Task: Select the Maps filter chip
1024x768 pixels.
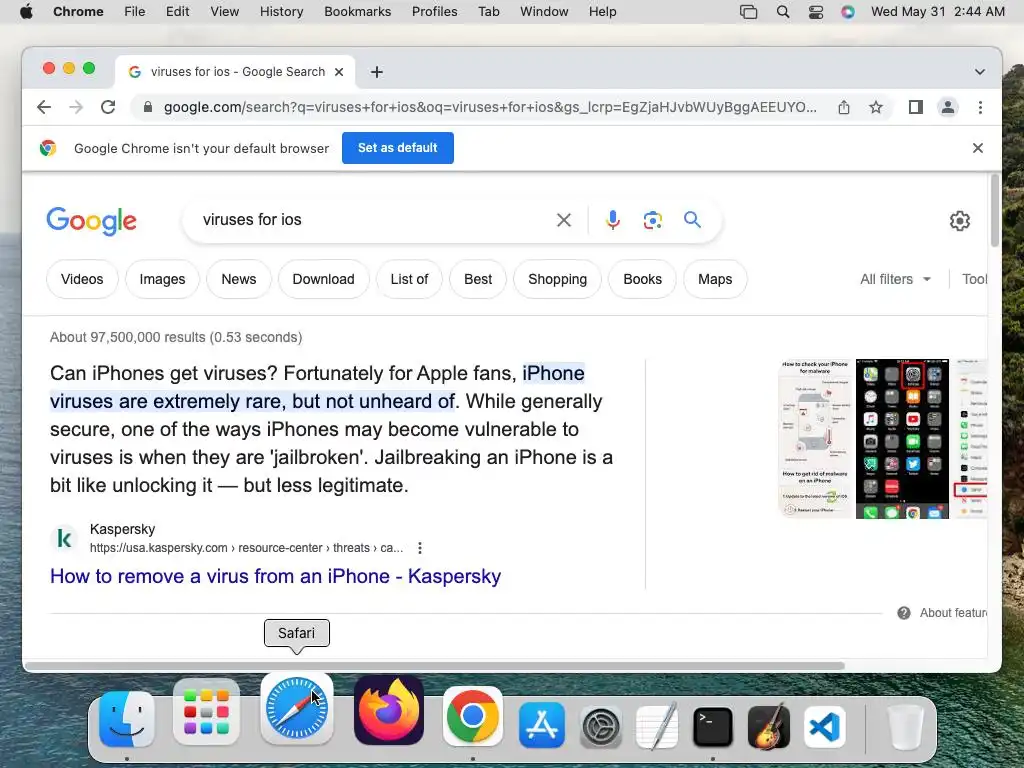Action: [715, 279]
